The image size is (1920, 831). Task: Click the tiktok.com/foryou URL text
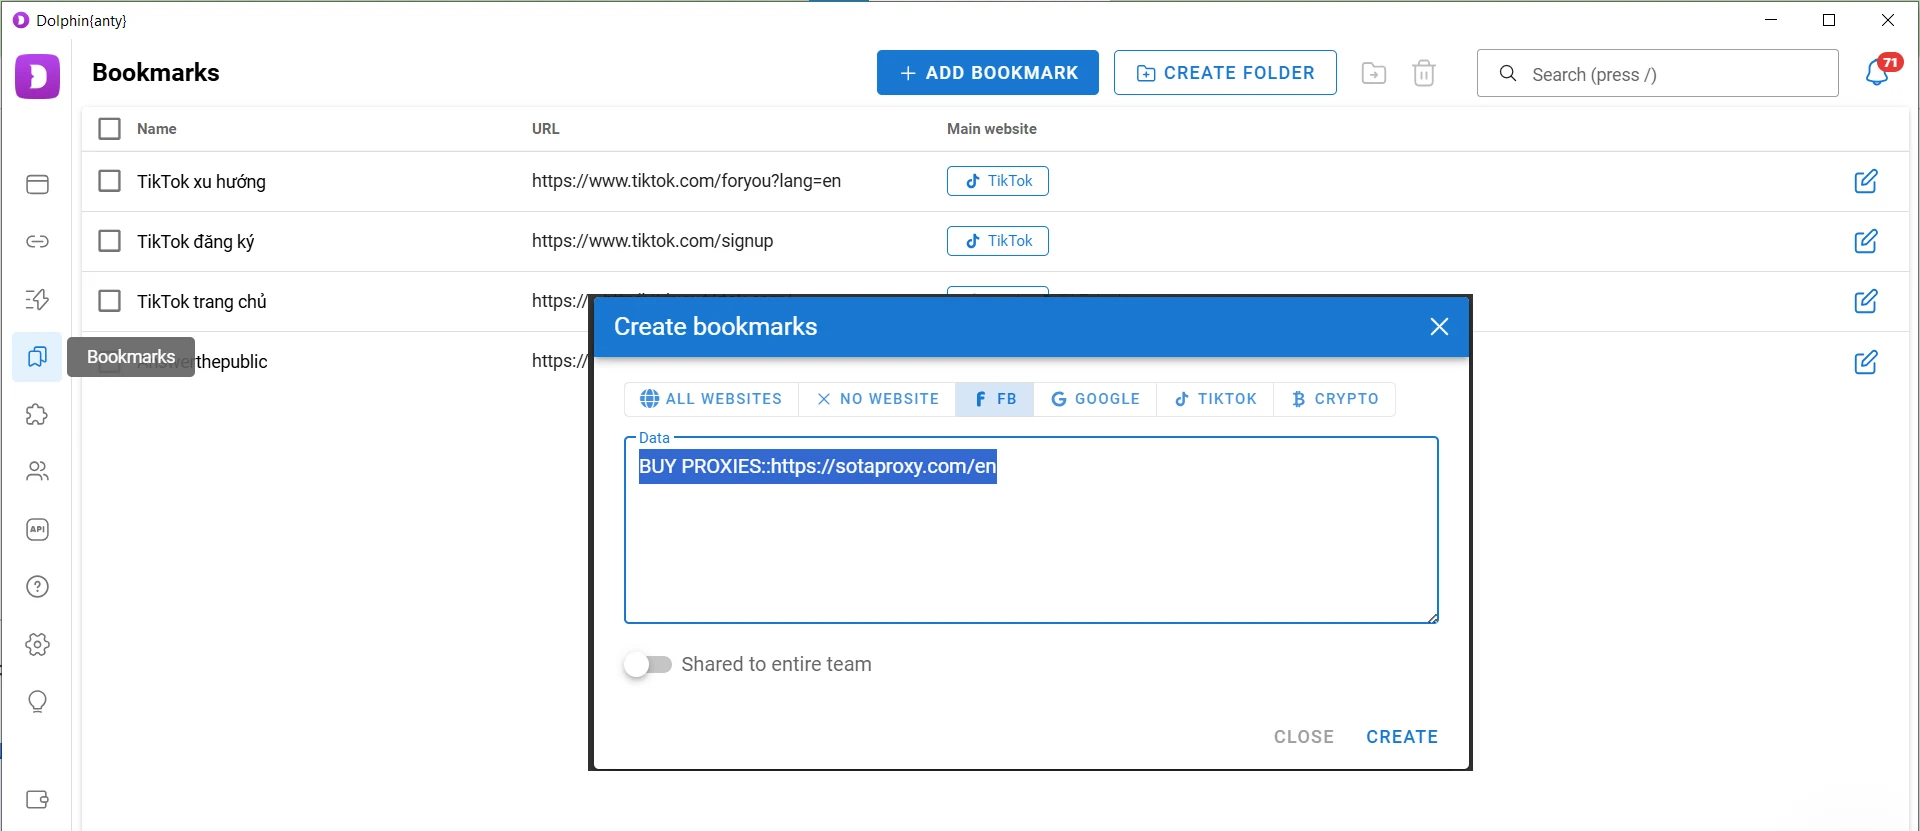coord(686,181)
